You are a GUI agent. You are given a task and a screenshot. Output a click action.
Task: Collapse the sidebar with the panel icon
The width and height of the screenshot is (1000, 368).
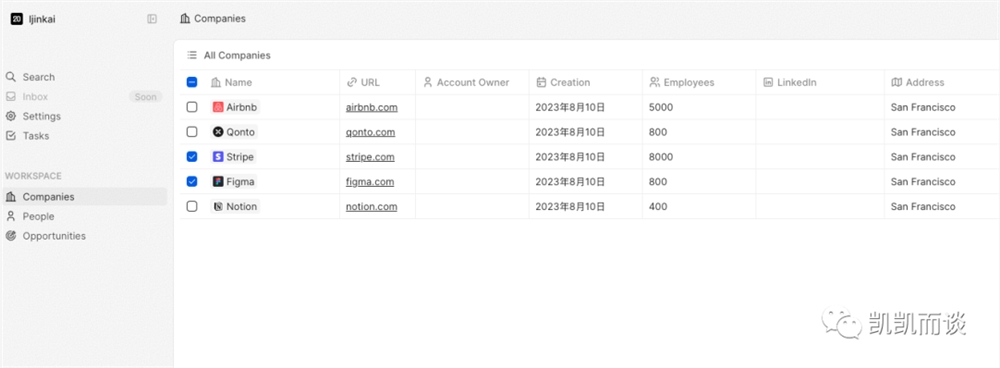(152, 19)
